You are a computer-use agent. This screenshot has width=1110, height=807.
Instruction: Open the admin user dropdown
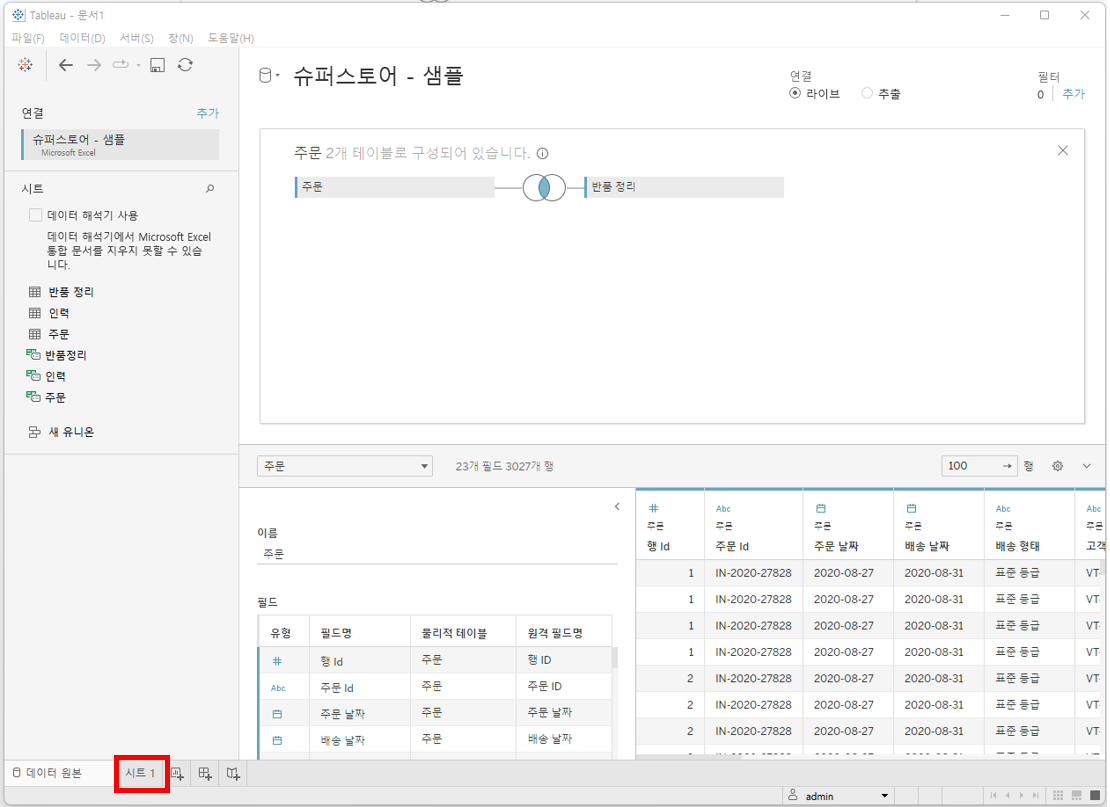838,796
